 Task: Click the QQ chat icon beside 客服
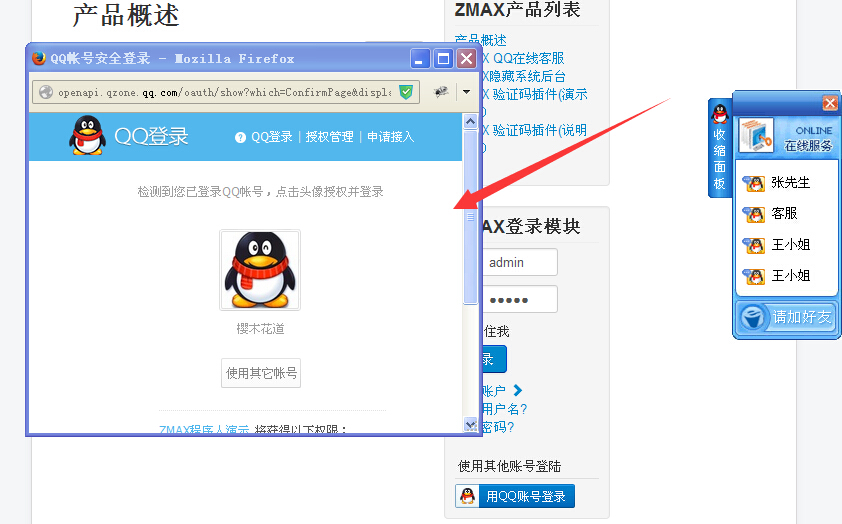point(754,214)
